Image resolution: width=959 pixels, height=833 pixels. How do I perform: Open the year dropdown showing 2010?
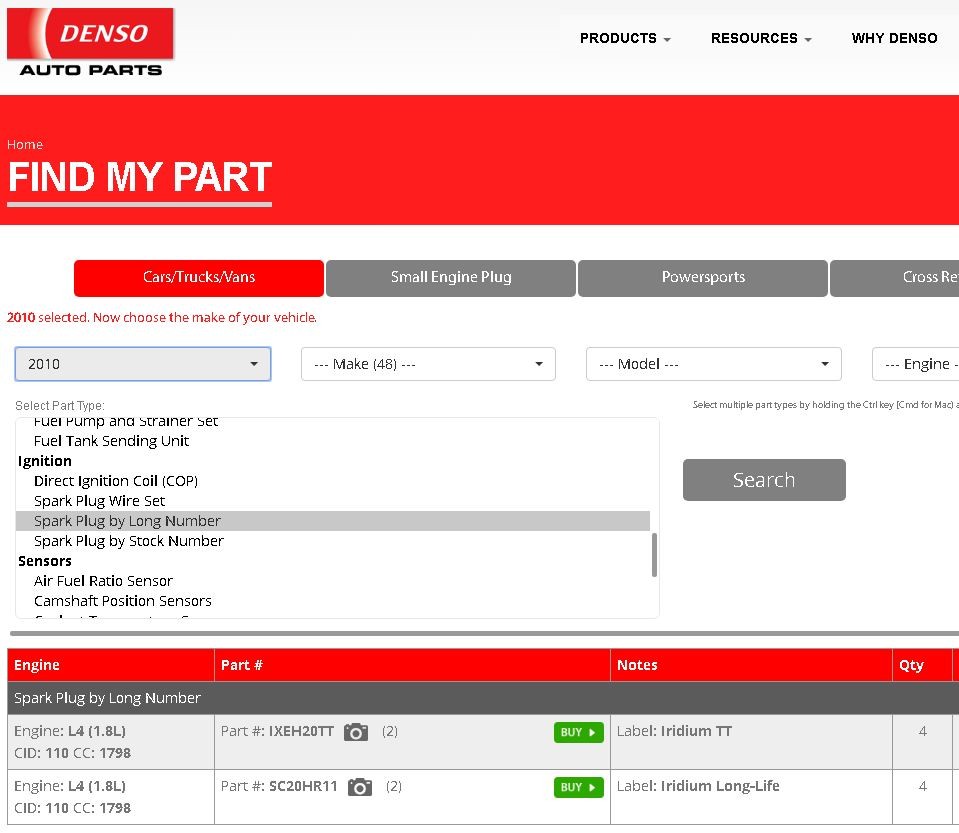(x=143, y=364)
